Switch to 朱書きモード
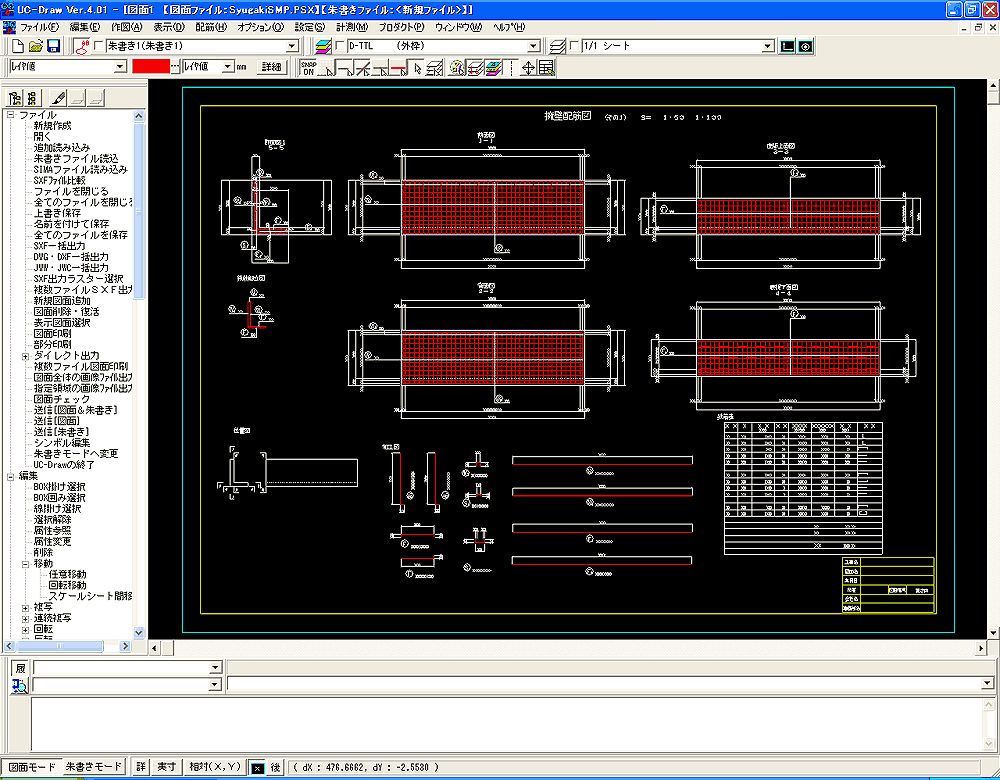This screenshot has width=1000, height=780. tap(93, 767)
